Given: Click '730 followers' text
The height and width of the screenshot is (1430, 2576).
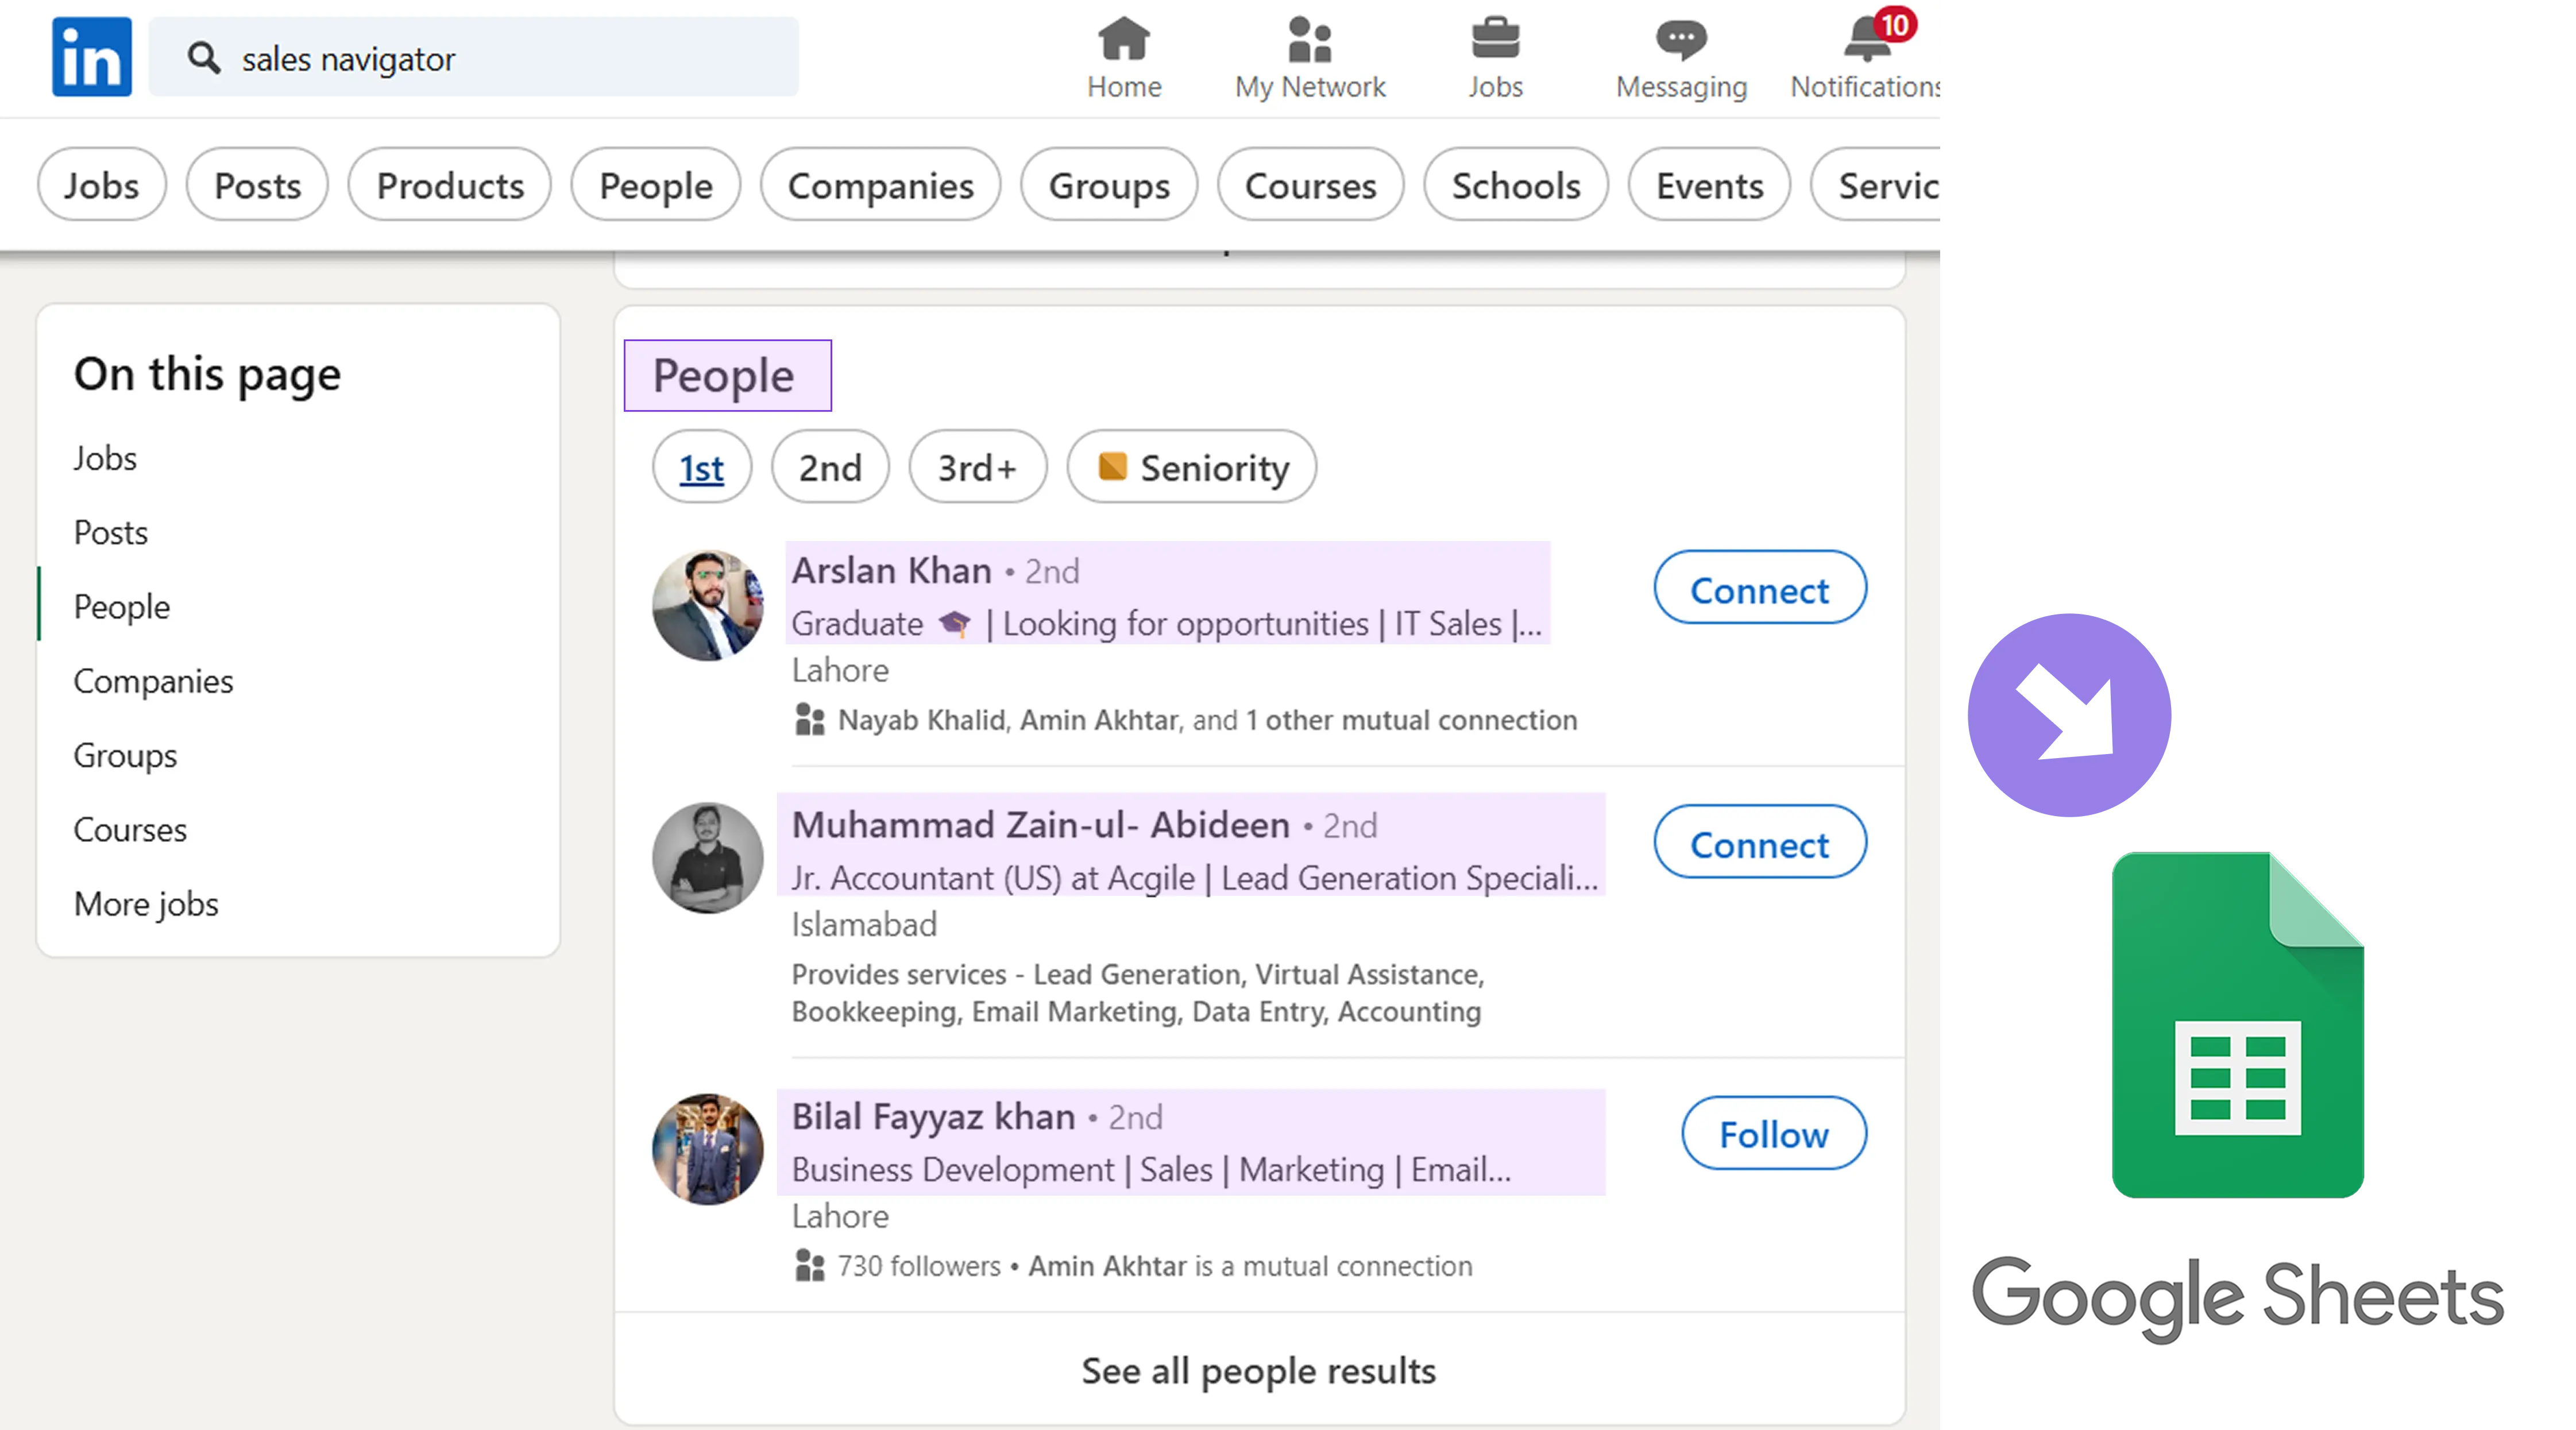Looking at the screenshot, I should tap(919, 1266).
